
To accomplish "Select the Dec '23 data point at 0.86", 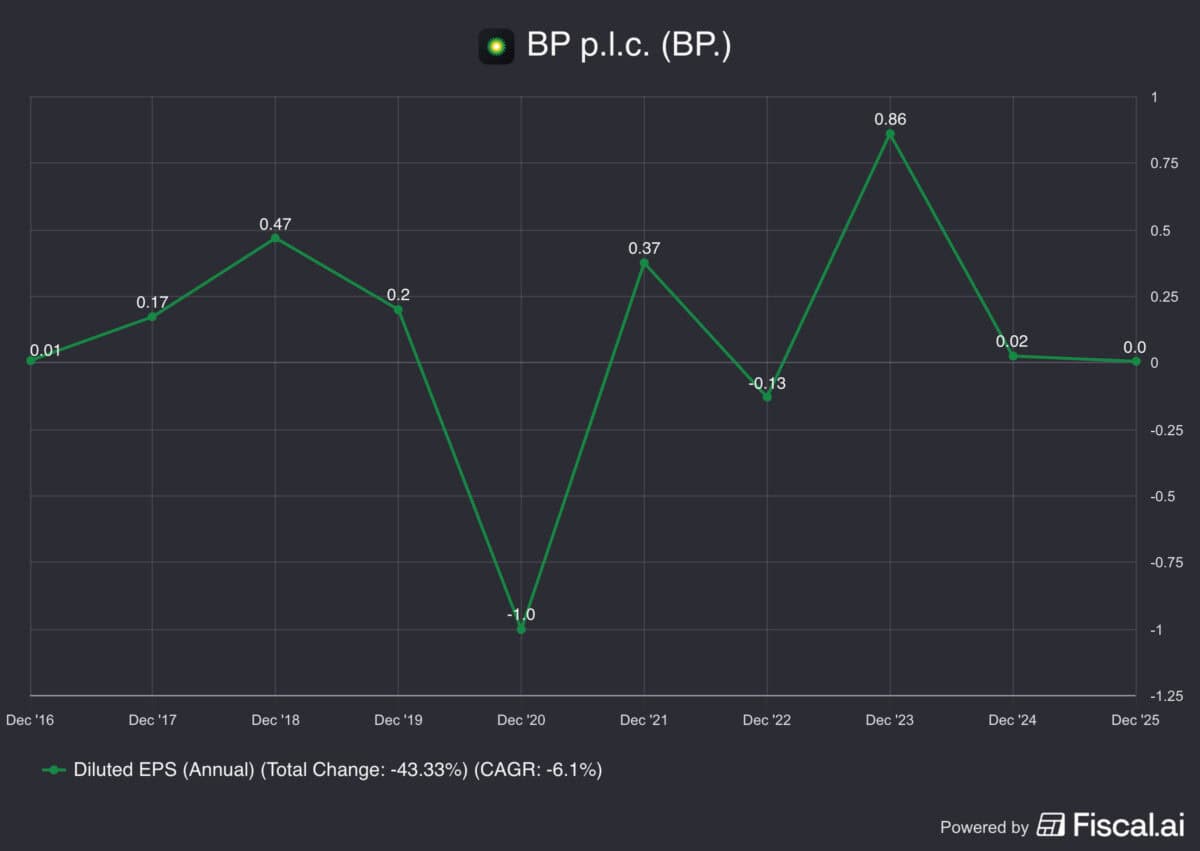I will point(890,134).
